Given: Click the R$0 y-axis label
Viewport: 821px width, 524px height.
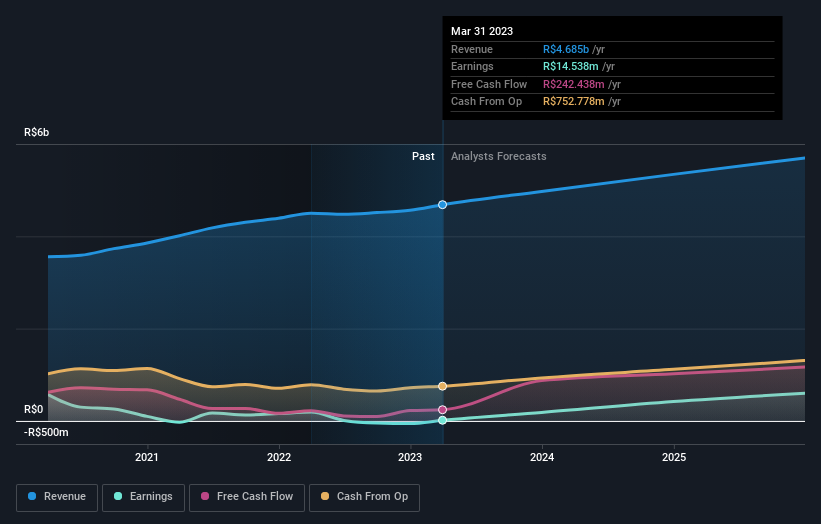Looking at the screenshot, I should pyautogui.click(x=34, y=409).
